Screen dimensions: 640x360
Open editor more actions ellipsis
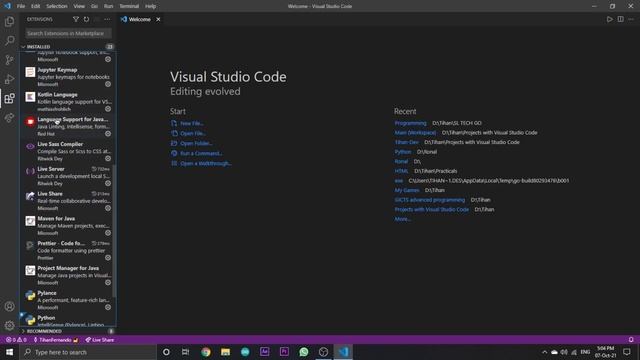tap(631, 19)
